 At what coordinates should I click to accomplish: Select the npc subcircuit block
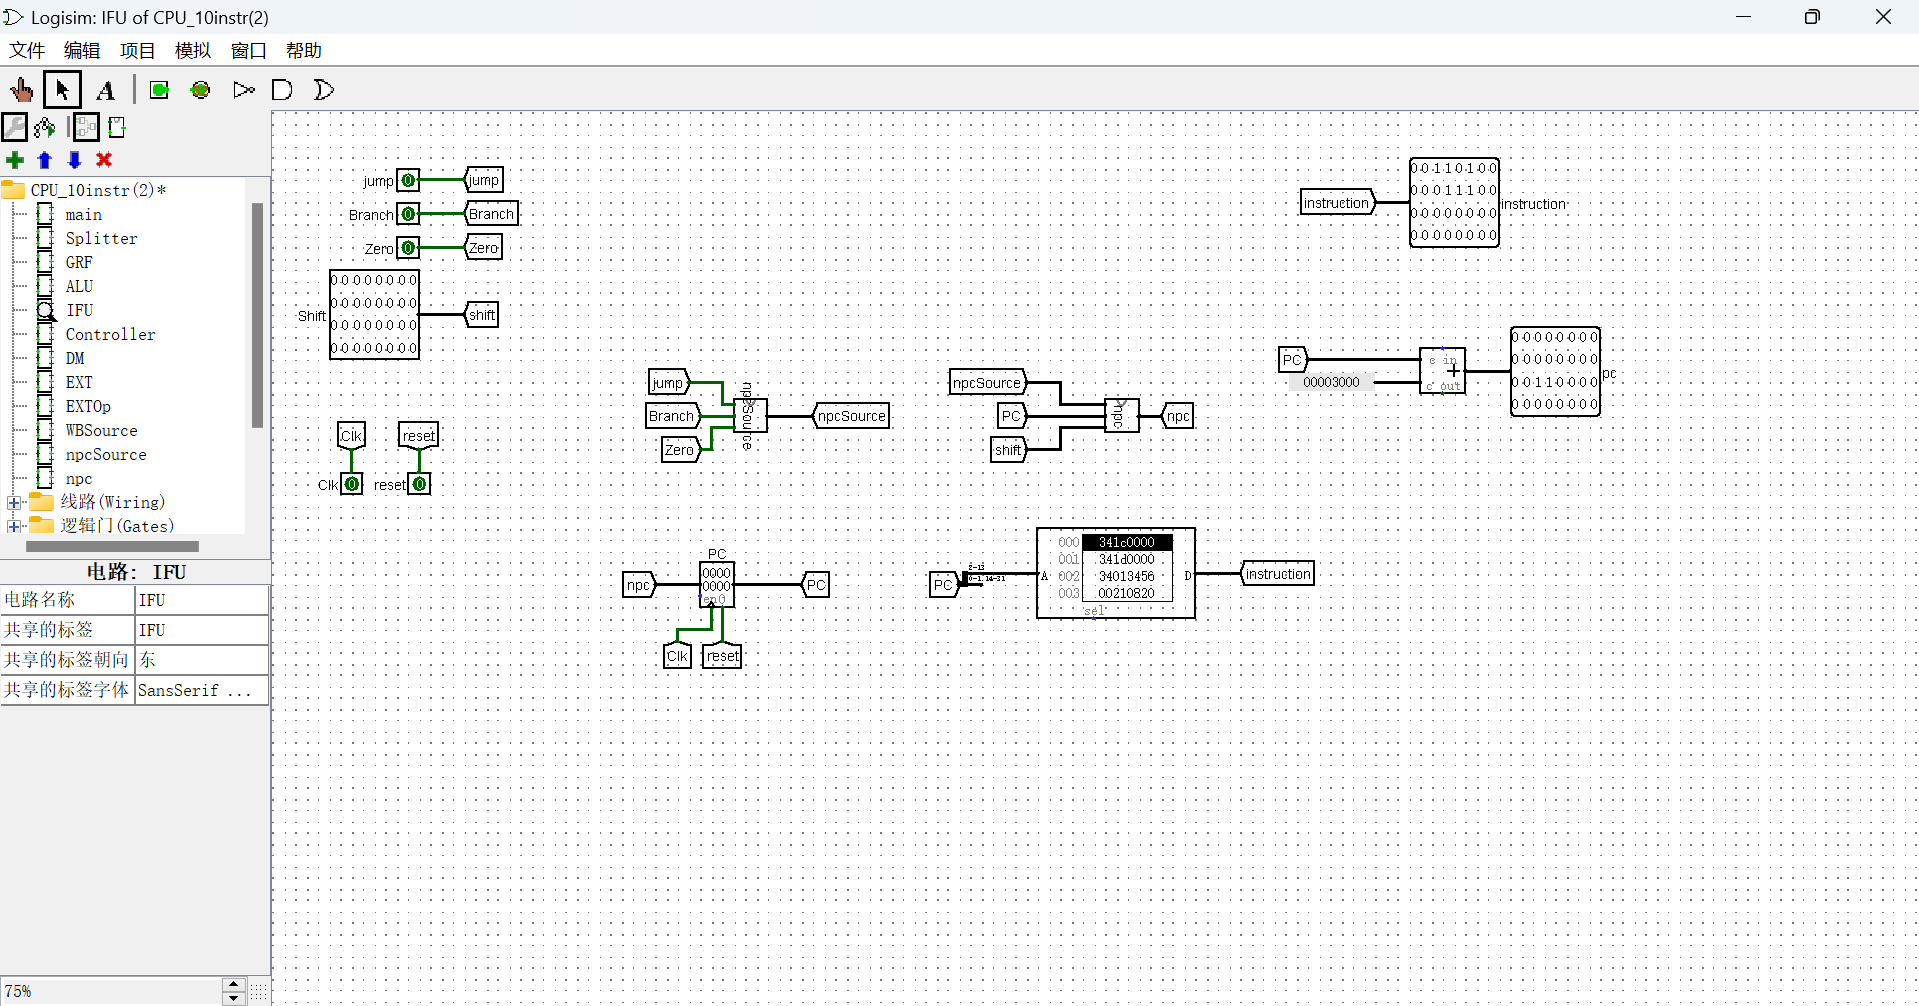pyautogui.click(x=1121, y=415)
